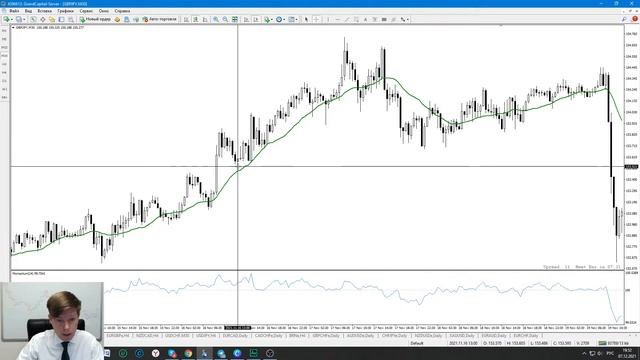This screenshot has height=360, width=640.
Task: Open search magnifier at top right
Action: pyautogui.click(x=624, y=19)
